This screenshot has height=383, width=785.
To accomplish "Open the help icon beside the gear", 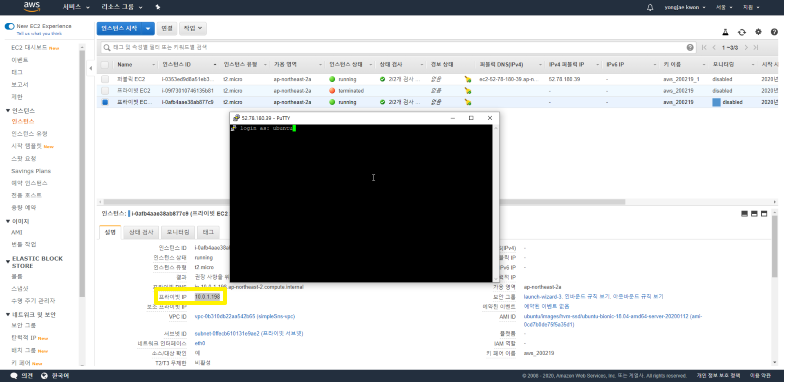I will (774, 32).
